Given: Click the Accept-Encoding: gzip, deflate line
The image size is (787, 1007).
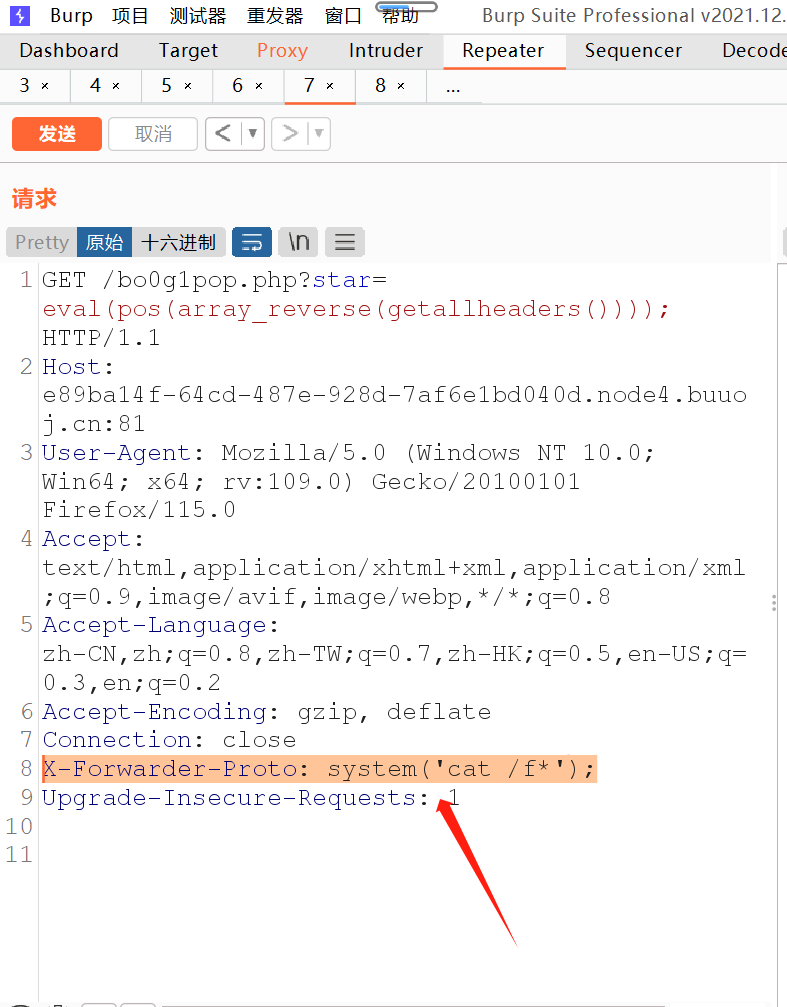Looking at the screenshot, I should pyautogui.click(x=267, y=712).
